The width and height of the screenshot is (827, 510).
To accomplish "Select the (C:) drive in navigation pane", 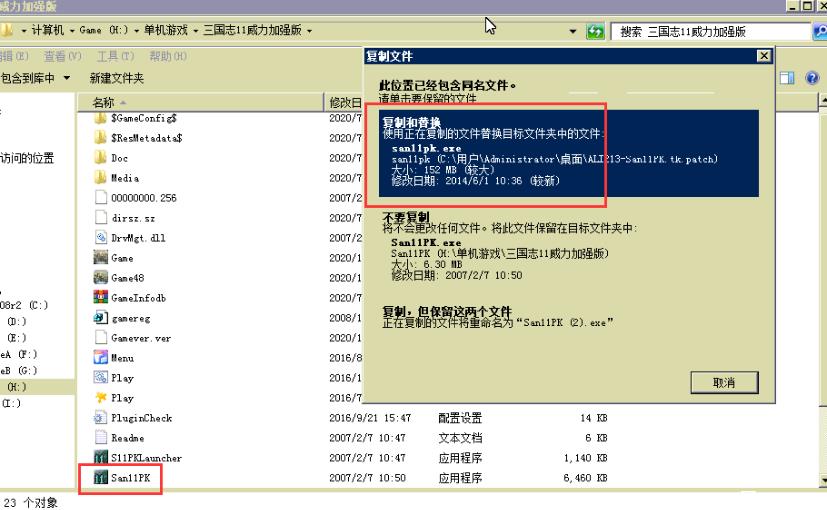I will tap(24, 305).
